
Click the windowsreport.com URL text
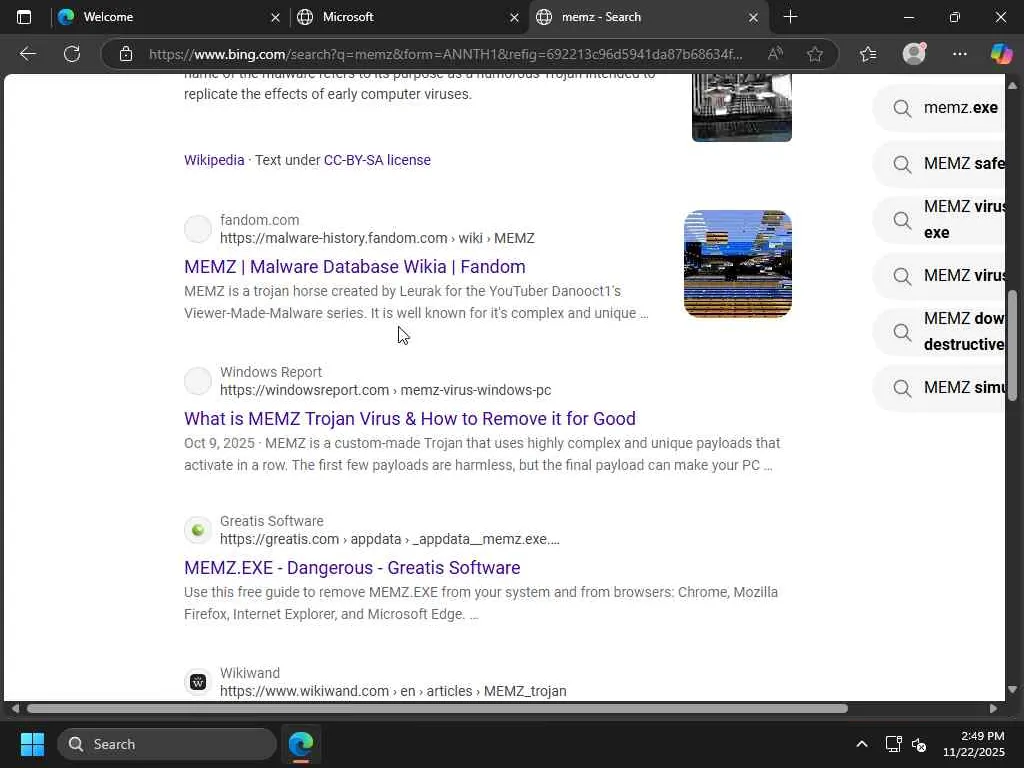point(385,391)
